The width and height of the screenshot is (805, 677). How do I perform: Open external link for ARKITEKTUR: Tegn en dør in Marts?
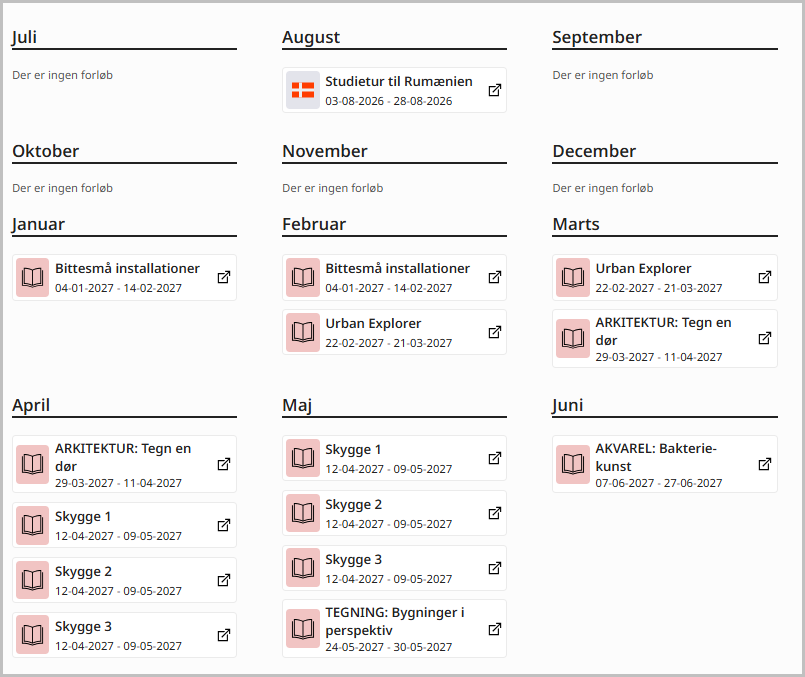coord(764,338)
